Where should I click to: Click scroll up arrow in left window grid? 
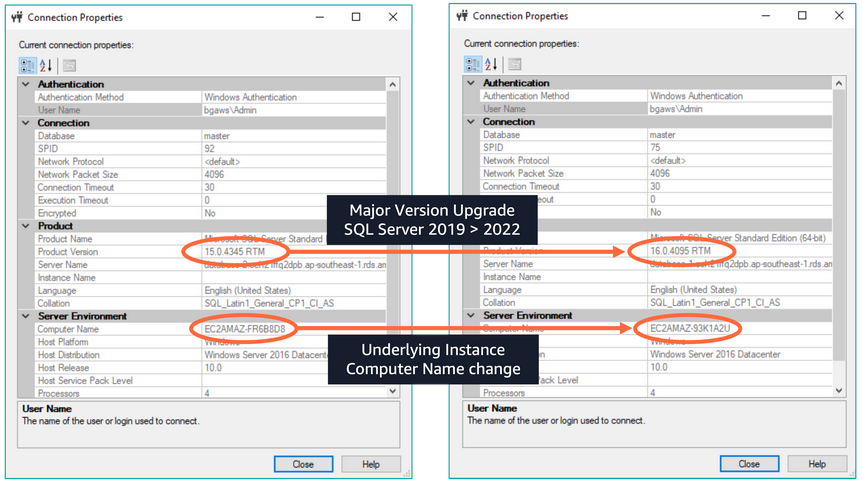click(x=393, y=84)
